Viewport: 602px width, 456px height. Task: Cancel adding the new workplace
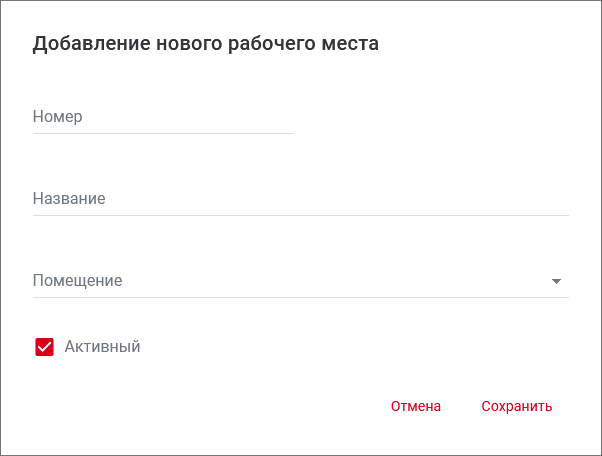pyautogui.click(x=416, y=406)
